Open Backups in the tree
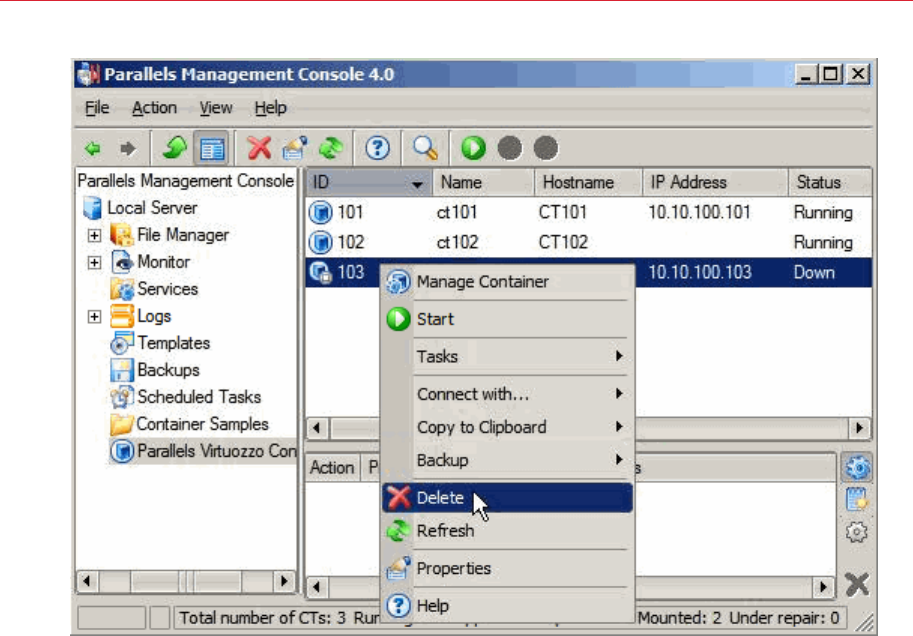Screen dimensions: 913x636 pyautogui.click(x=155, y=370)
